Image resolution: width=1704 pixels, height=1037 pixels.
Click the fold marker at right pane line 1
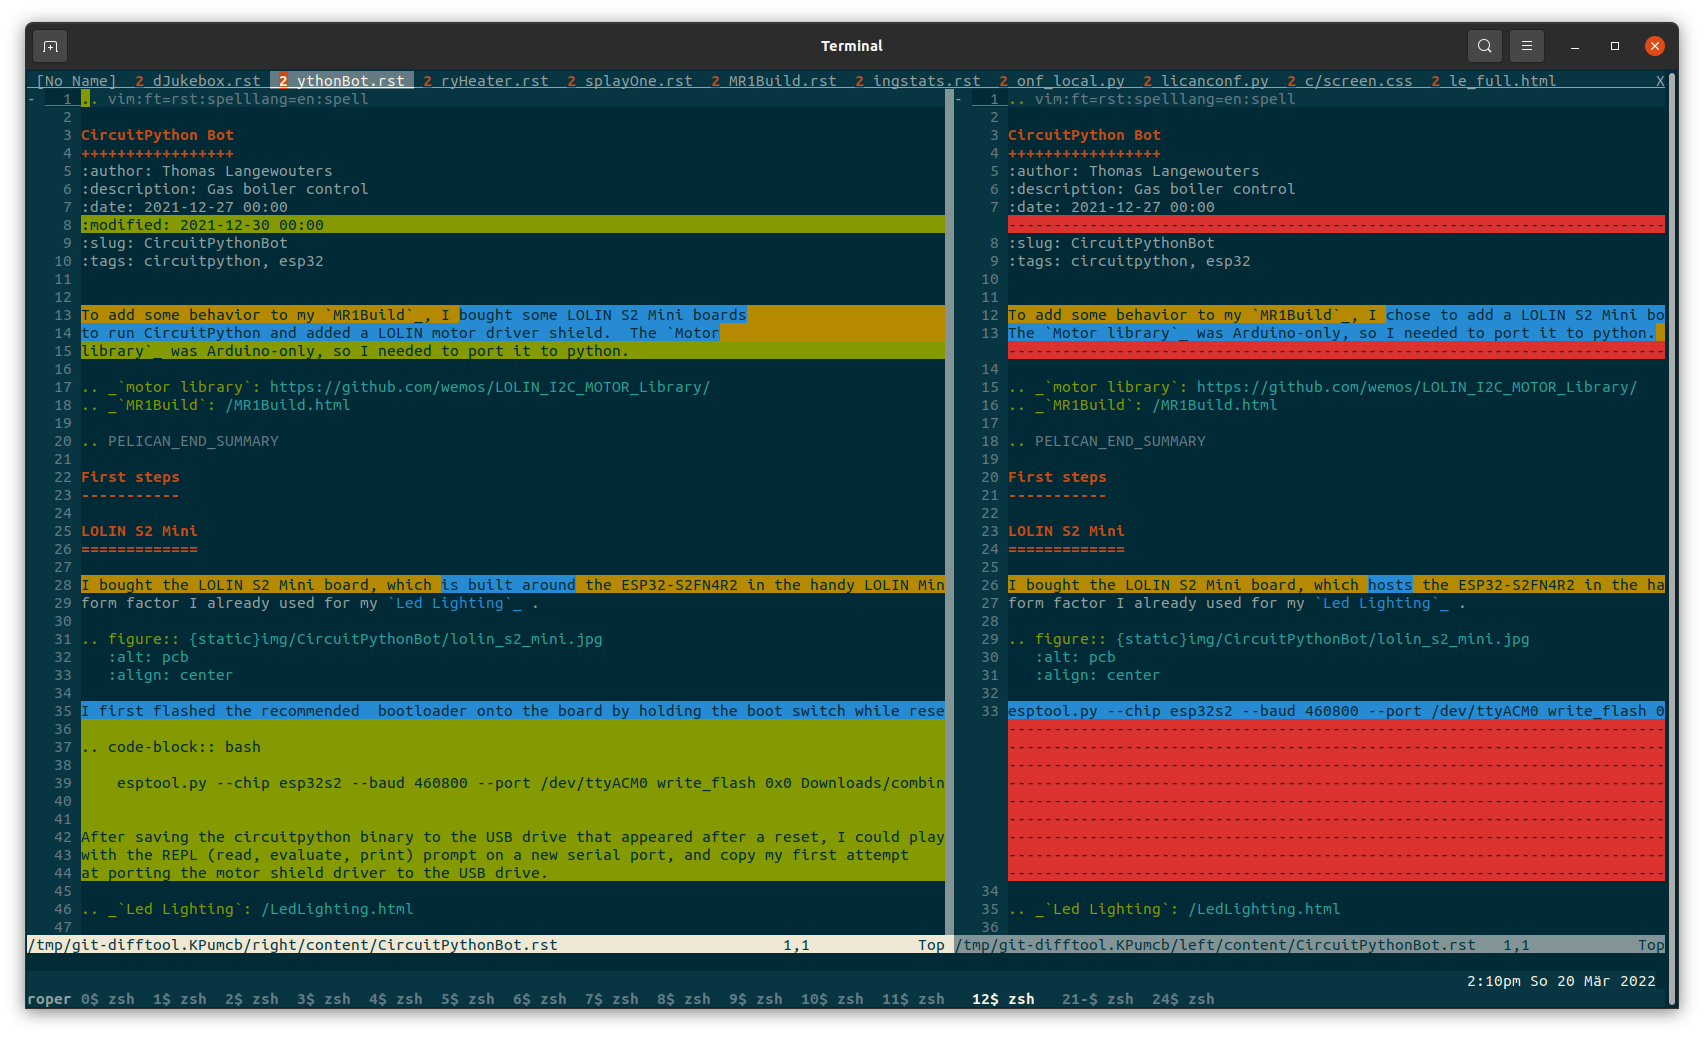(x=958, y=99)
